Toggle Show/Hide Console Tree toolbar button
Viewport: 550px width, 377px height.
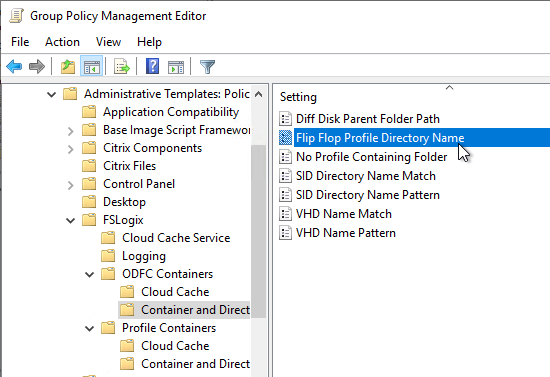tap(92, 66)
